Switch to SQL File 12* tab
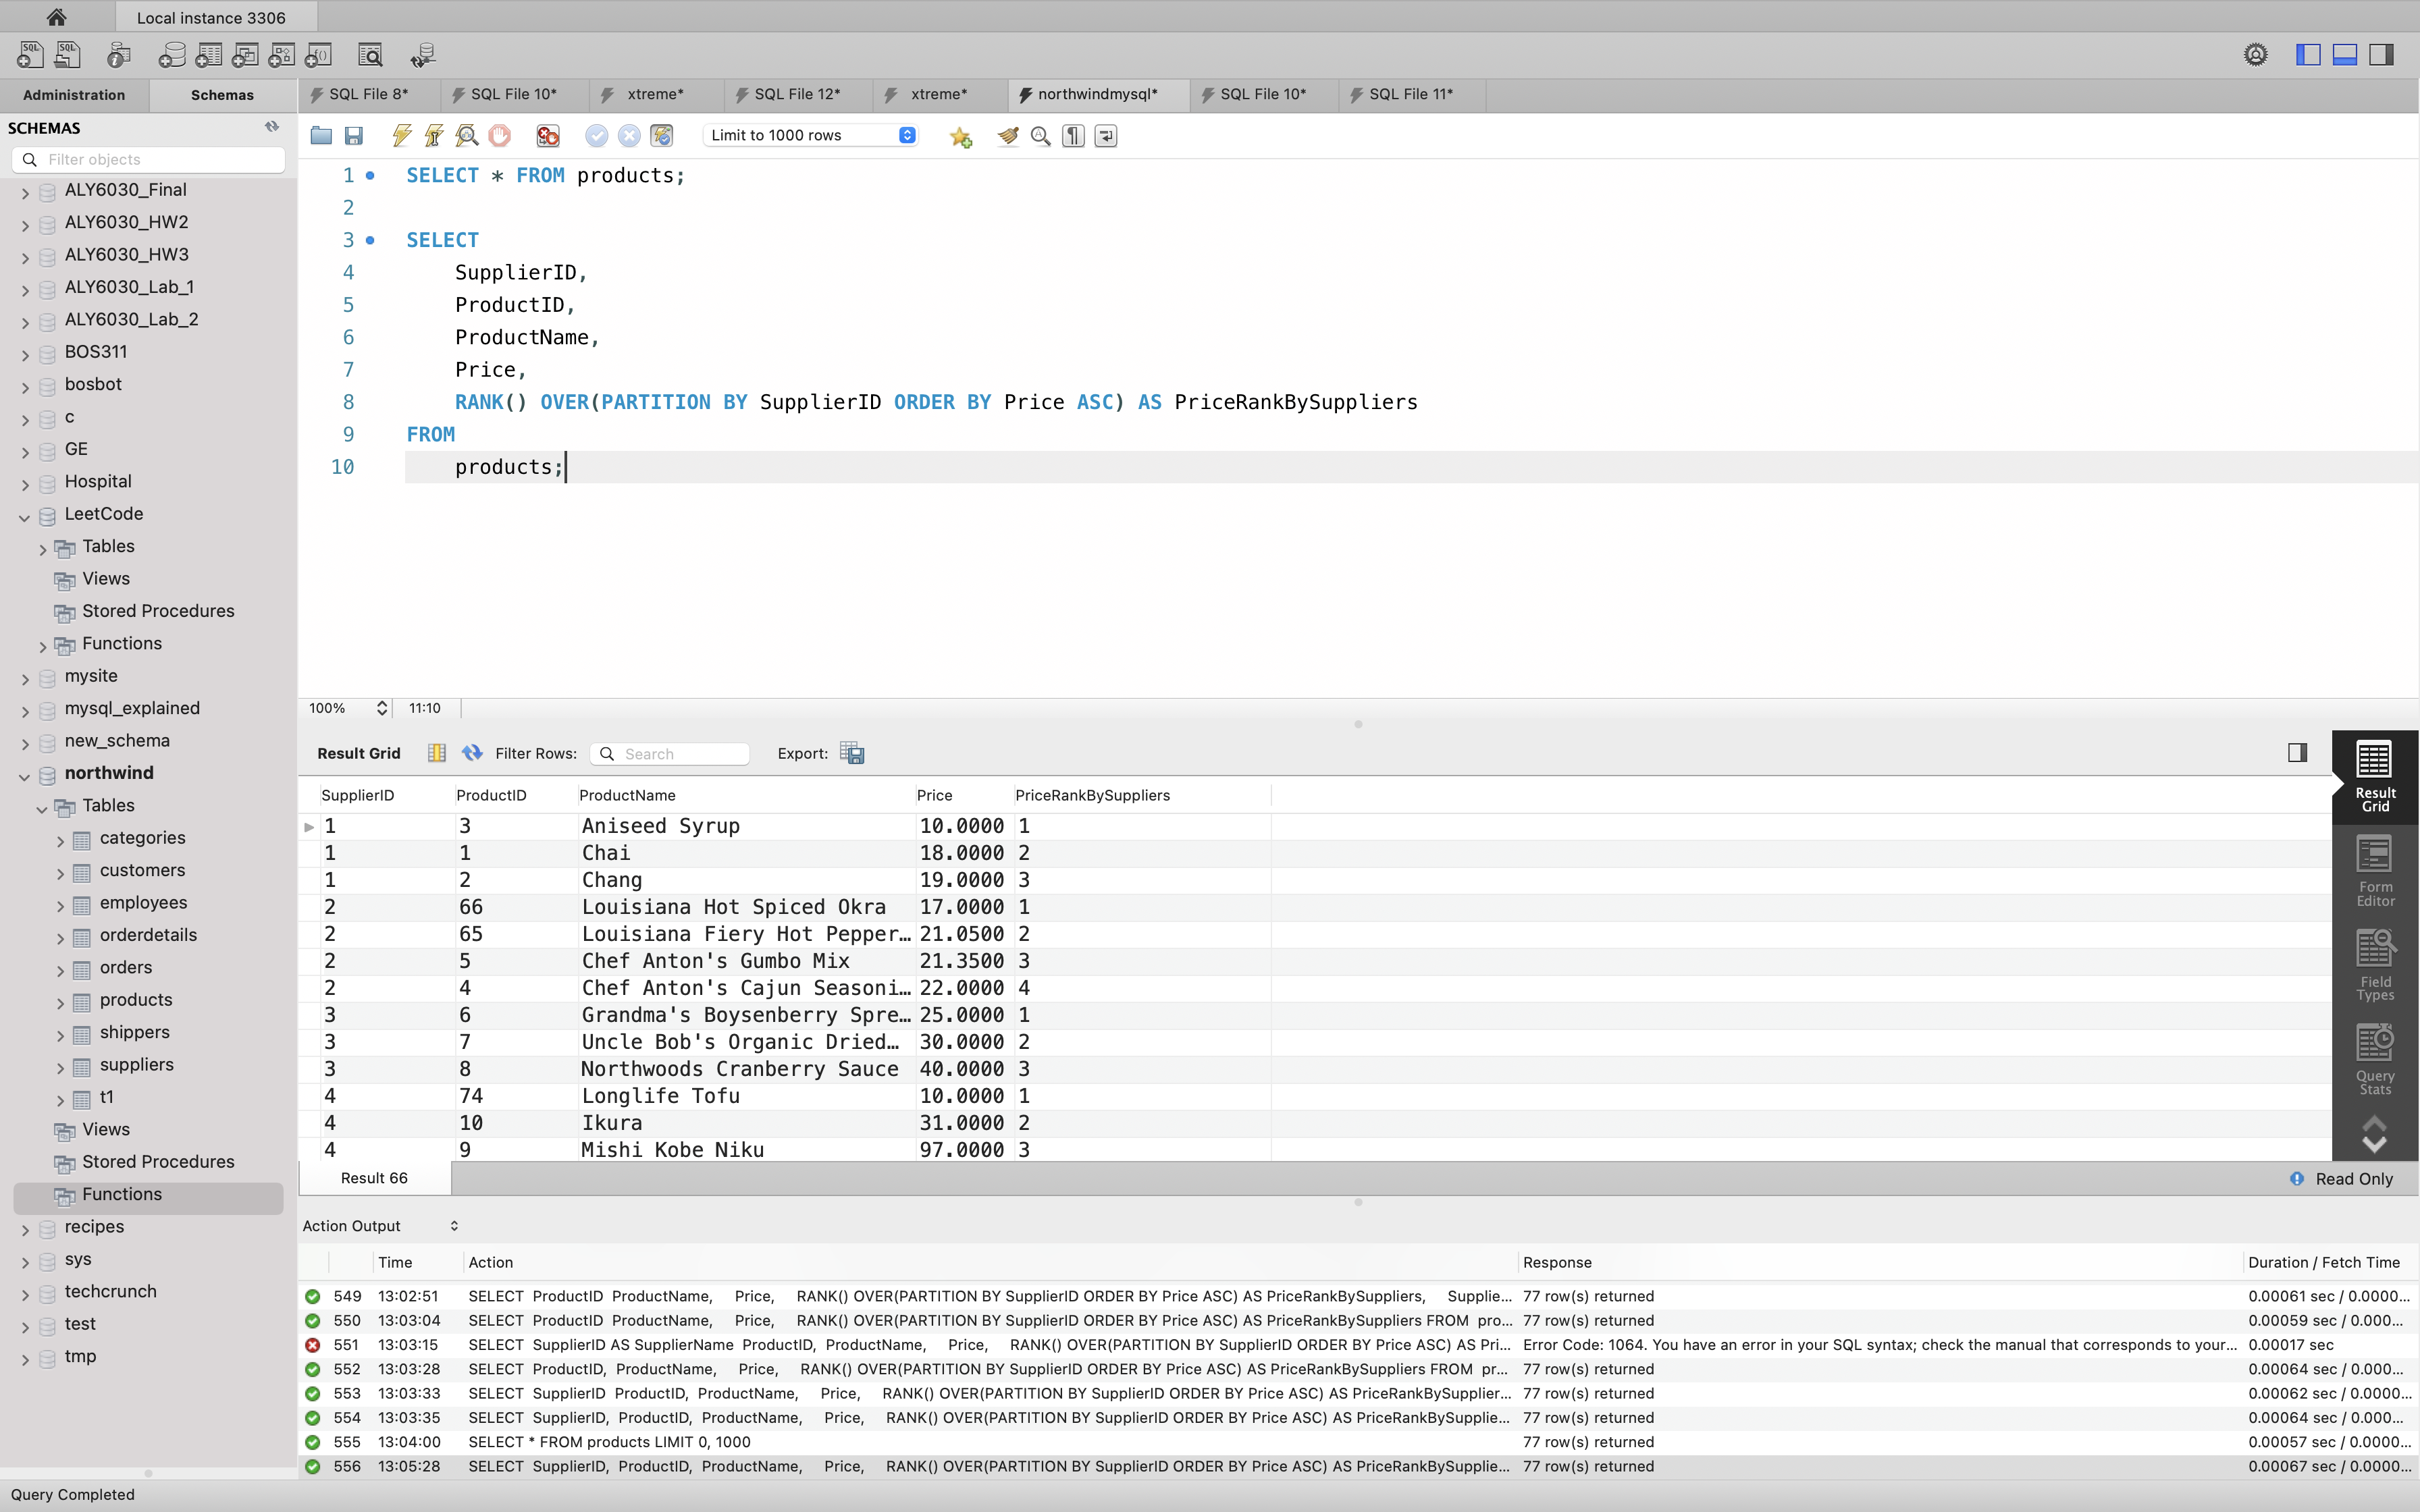This screenshot has height=1512, width=2420. 797,94
